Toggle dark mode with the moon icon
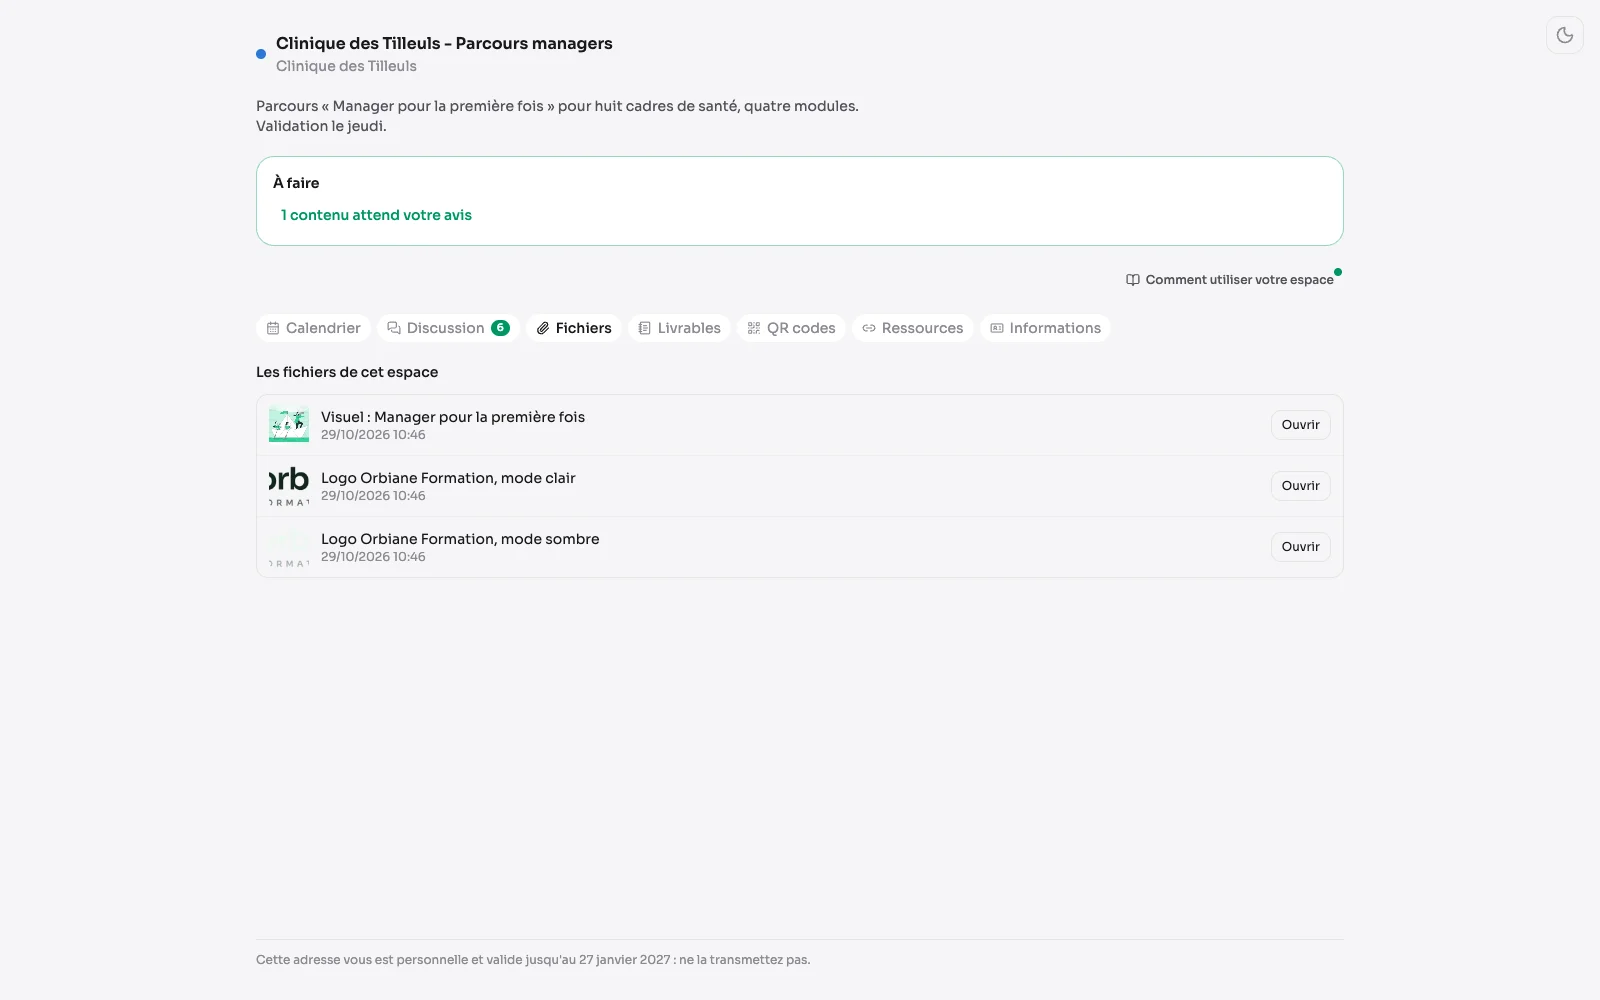 pyautogui.click(x=1564, y=35)
